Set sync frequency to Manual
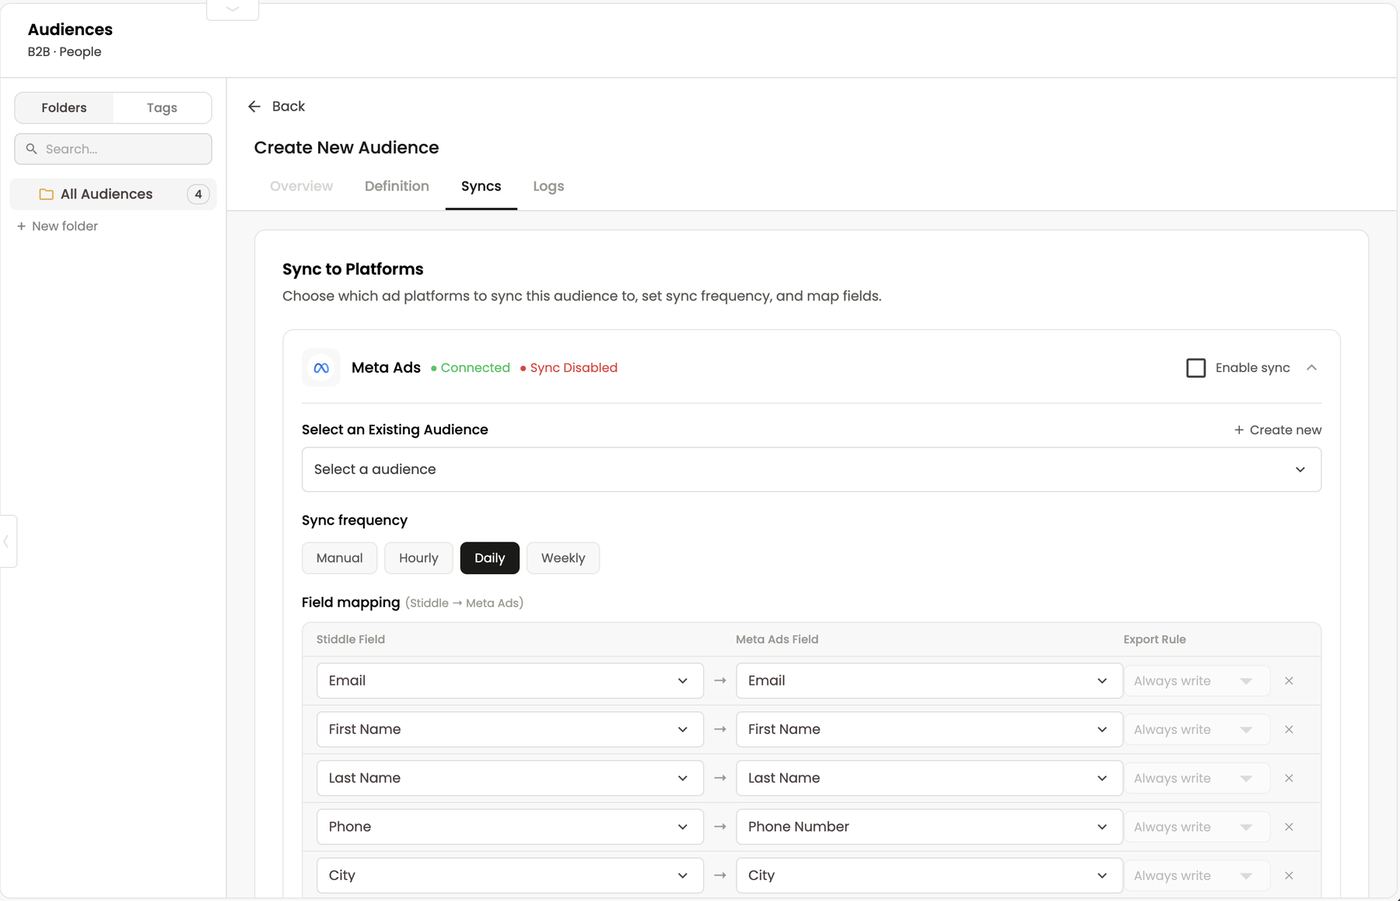The width and height of the screenshot is (1400, 901). [x=339, y=558]
